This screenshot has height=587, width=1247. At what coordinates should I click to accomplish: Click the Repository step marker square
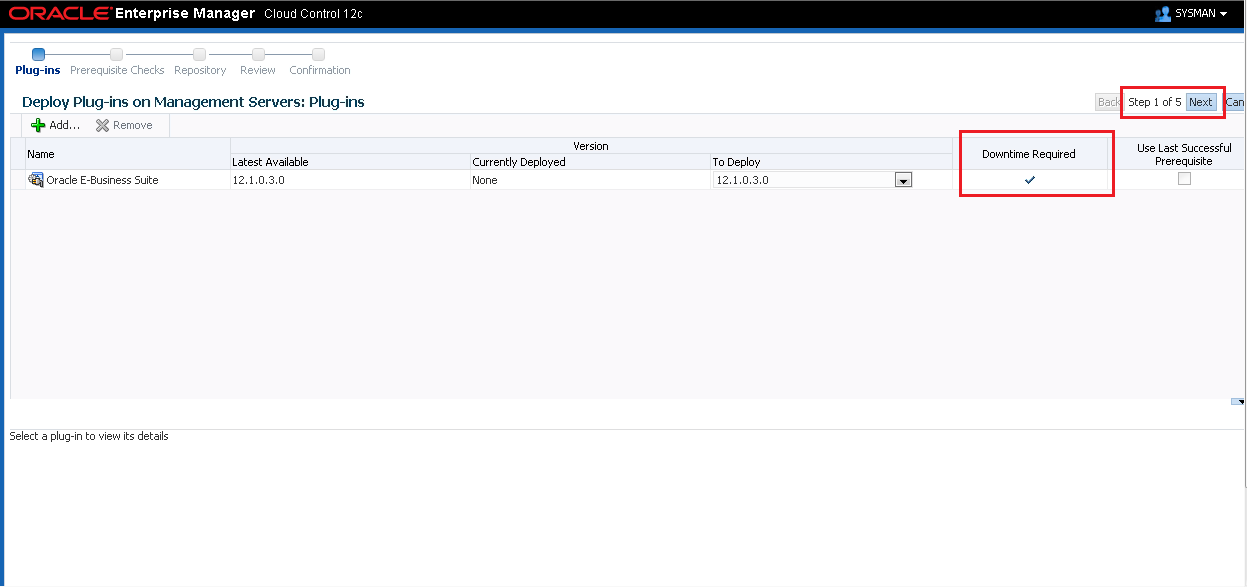click(x=200, y=54)
